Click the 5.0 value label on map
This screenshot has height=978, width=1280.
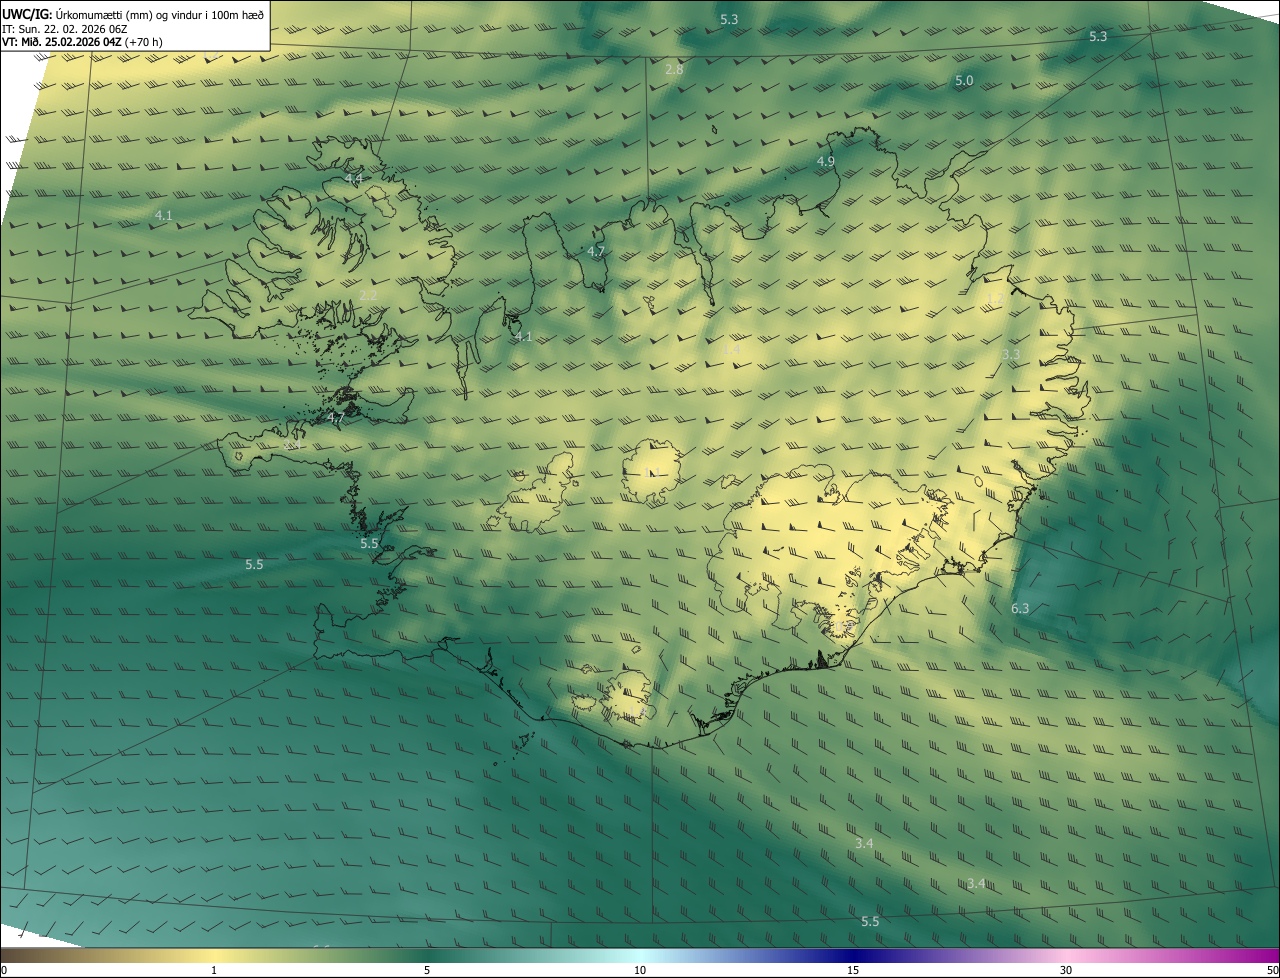tap(964, 80)
